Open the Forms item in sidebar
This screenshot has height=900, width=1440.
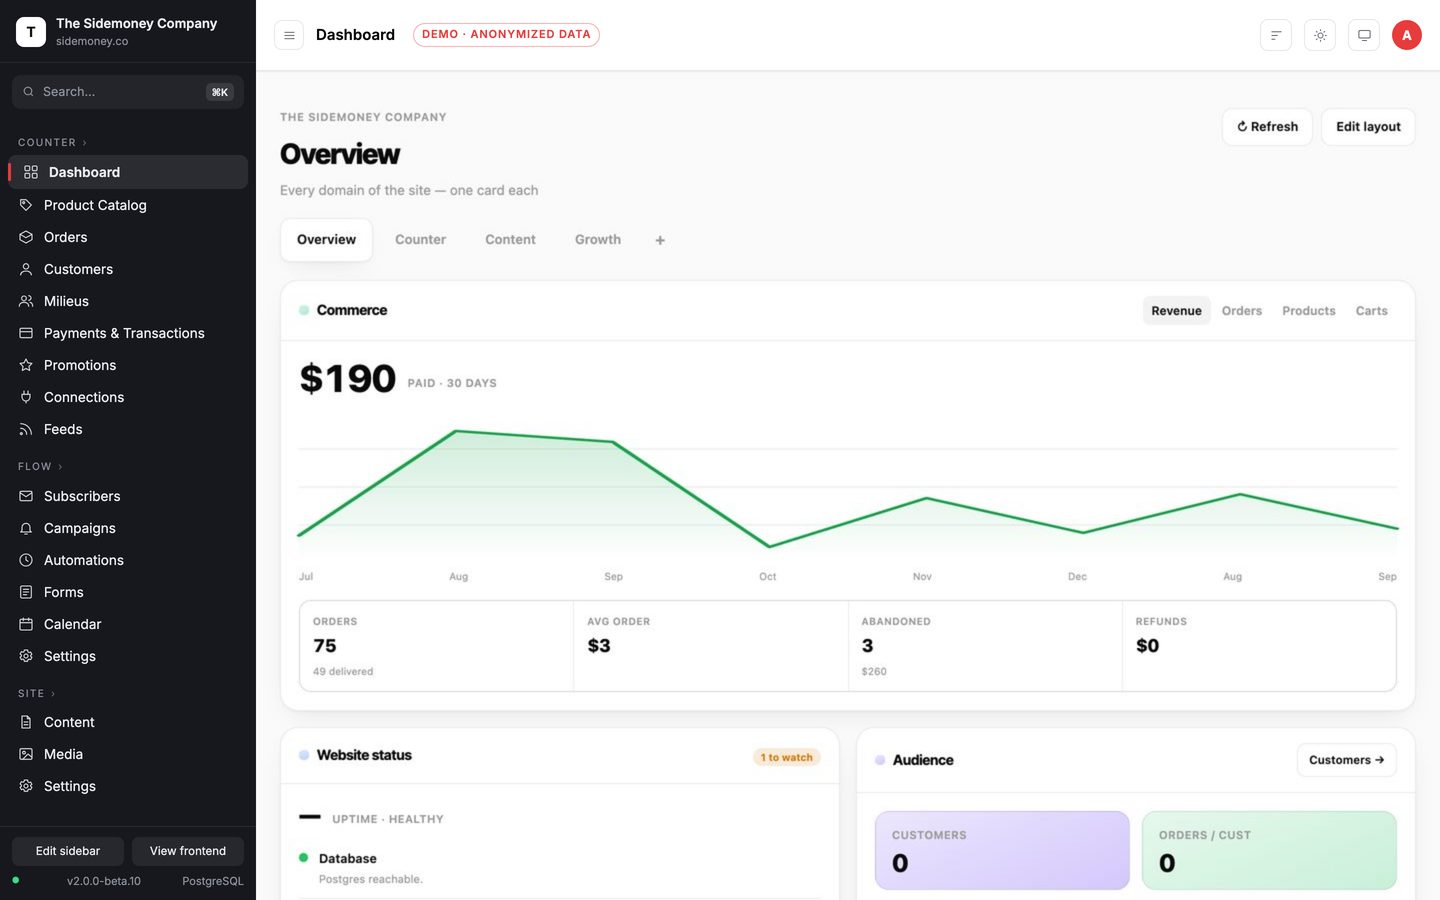128,592
